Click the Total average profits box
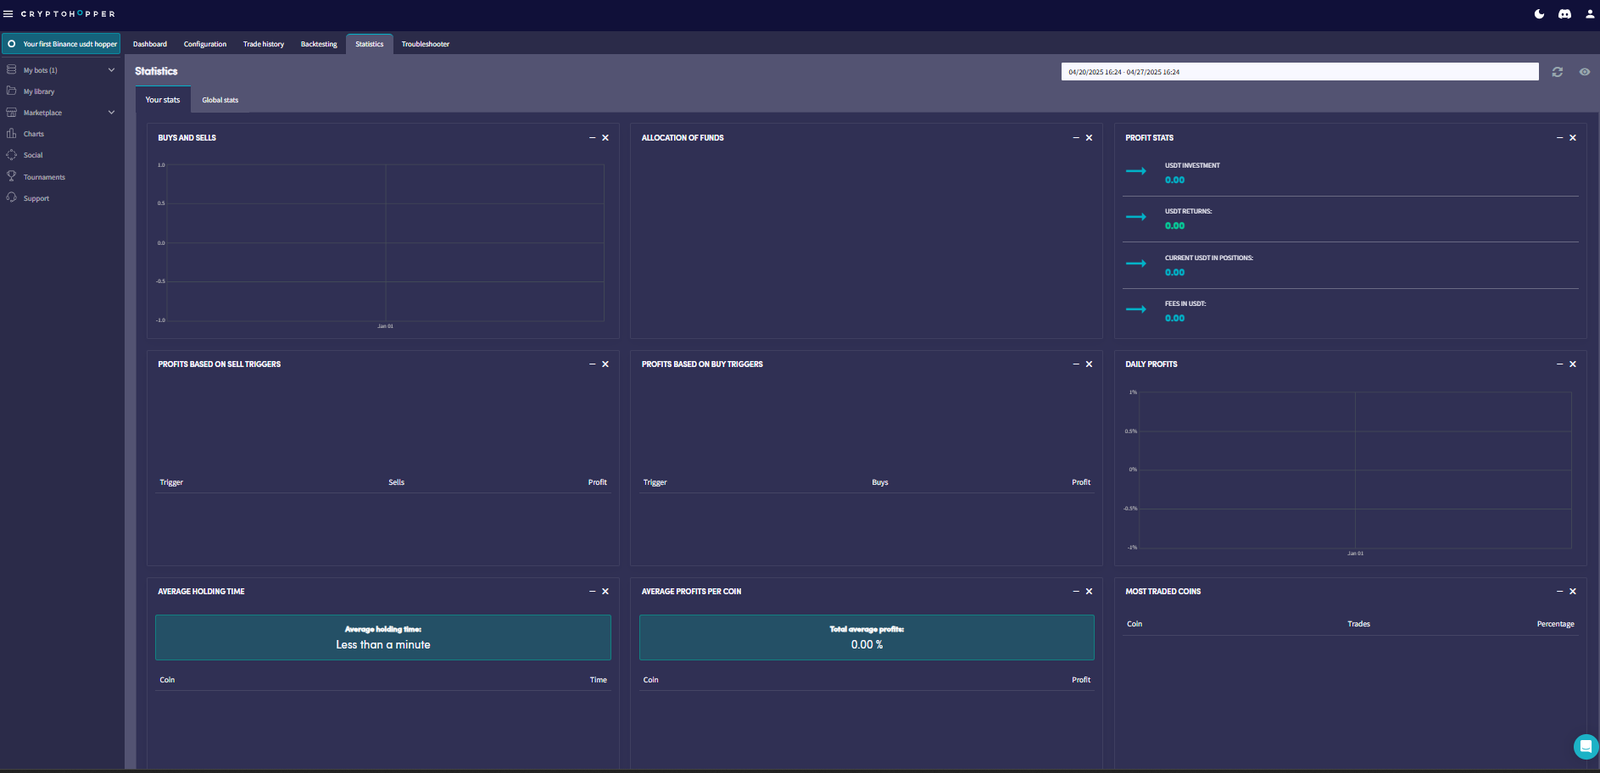 click(867, 637)
